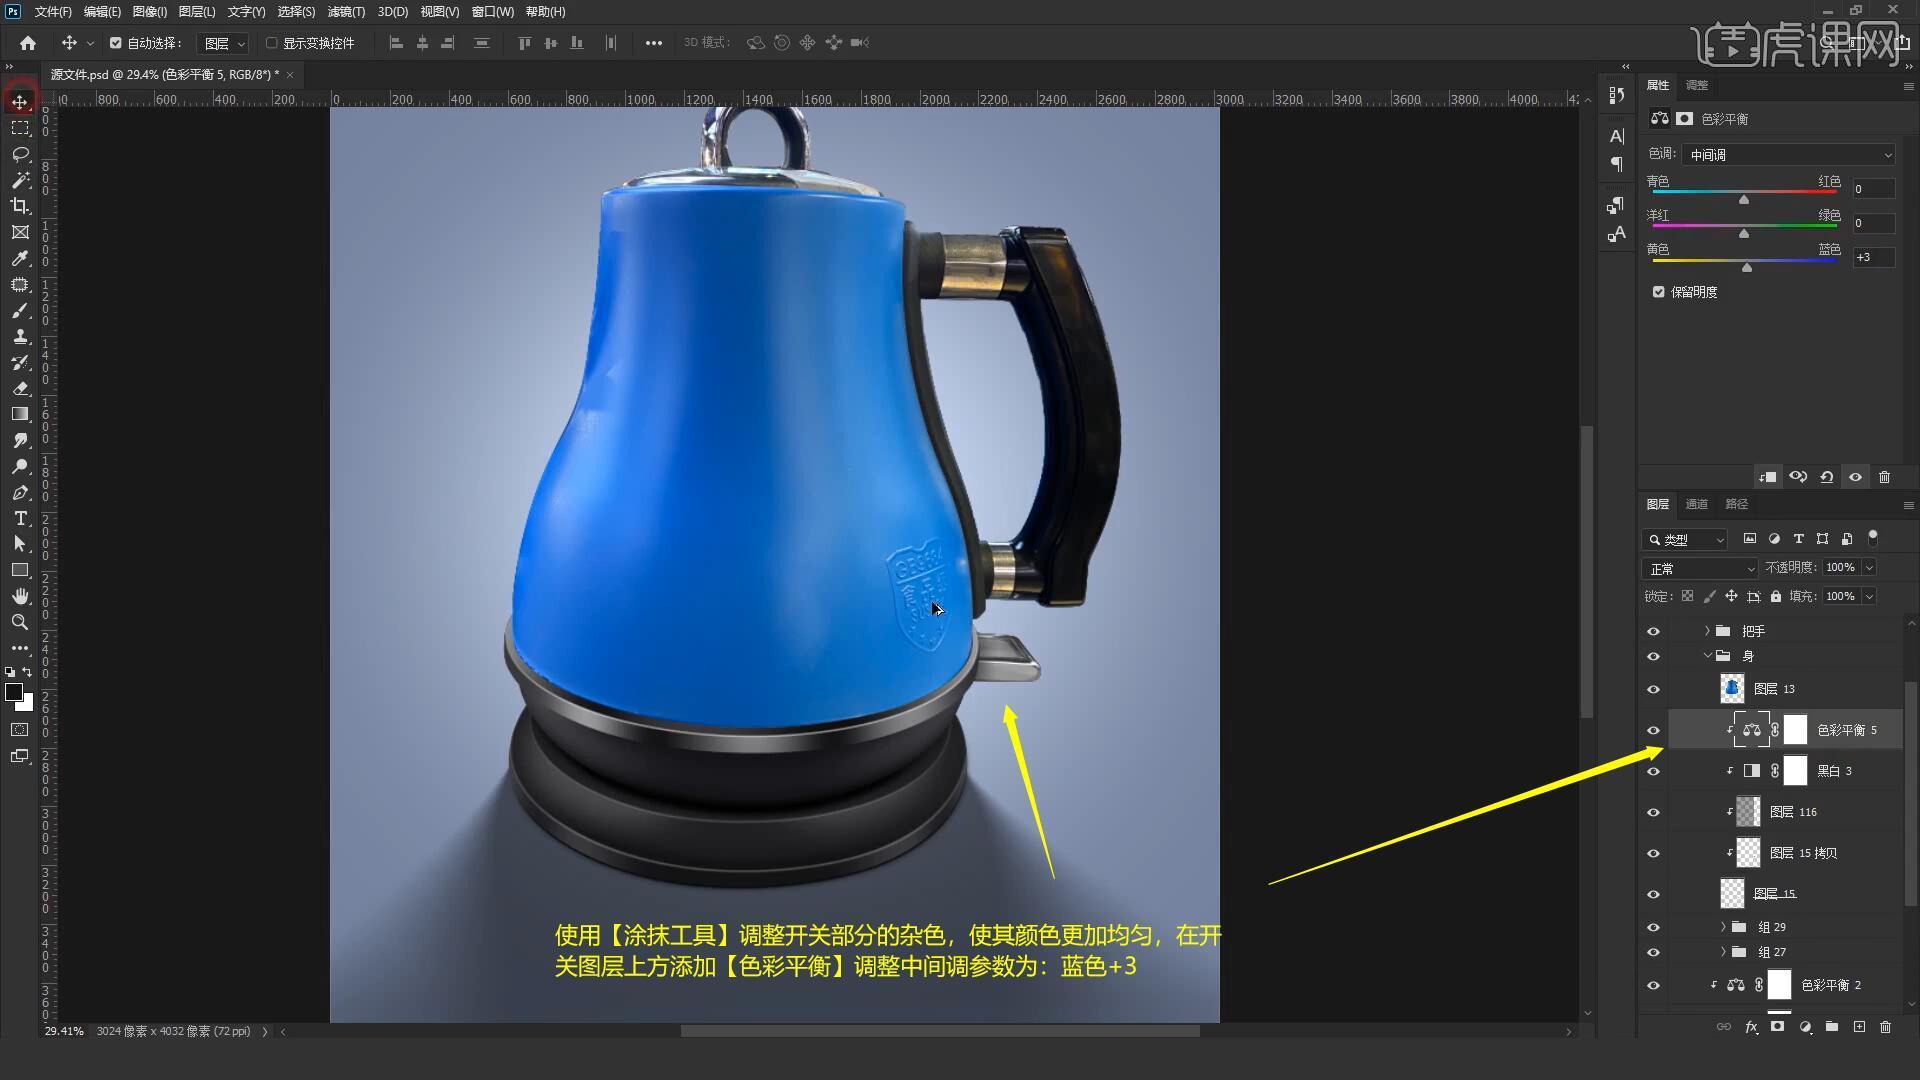Select the Eyedropper tool
This screenshot has width=1920, height=1080.
tap(20, 258)
